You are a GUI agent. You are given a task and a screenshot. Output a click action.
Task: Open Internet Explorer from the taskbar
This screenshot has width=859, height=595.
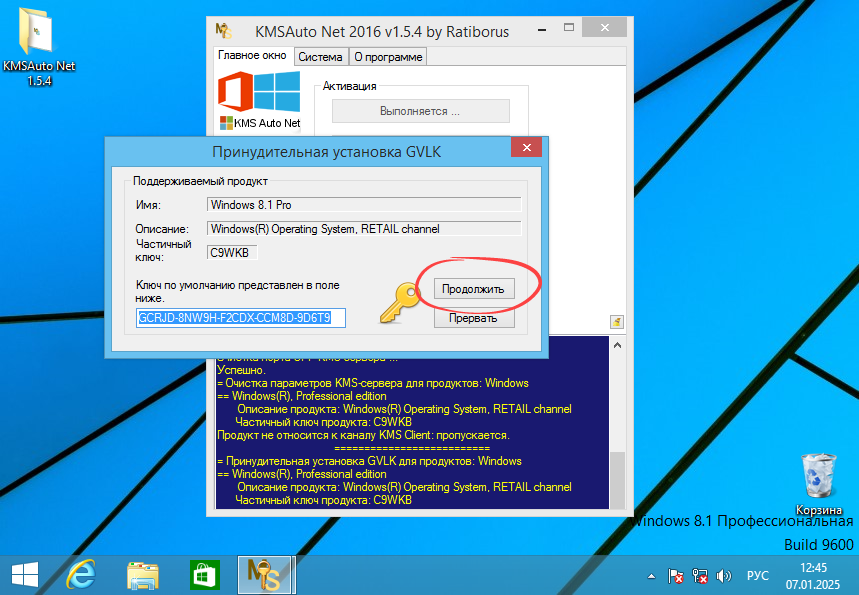80,575
